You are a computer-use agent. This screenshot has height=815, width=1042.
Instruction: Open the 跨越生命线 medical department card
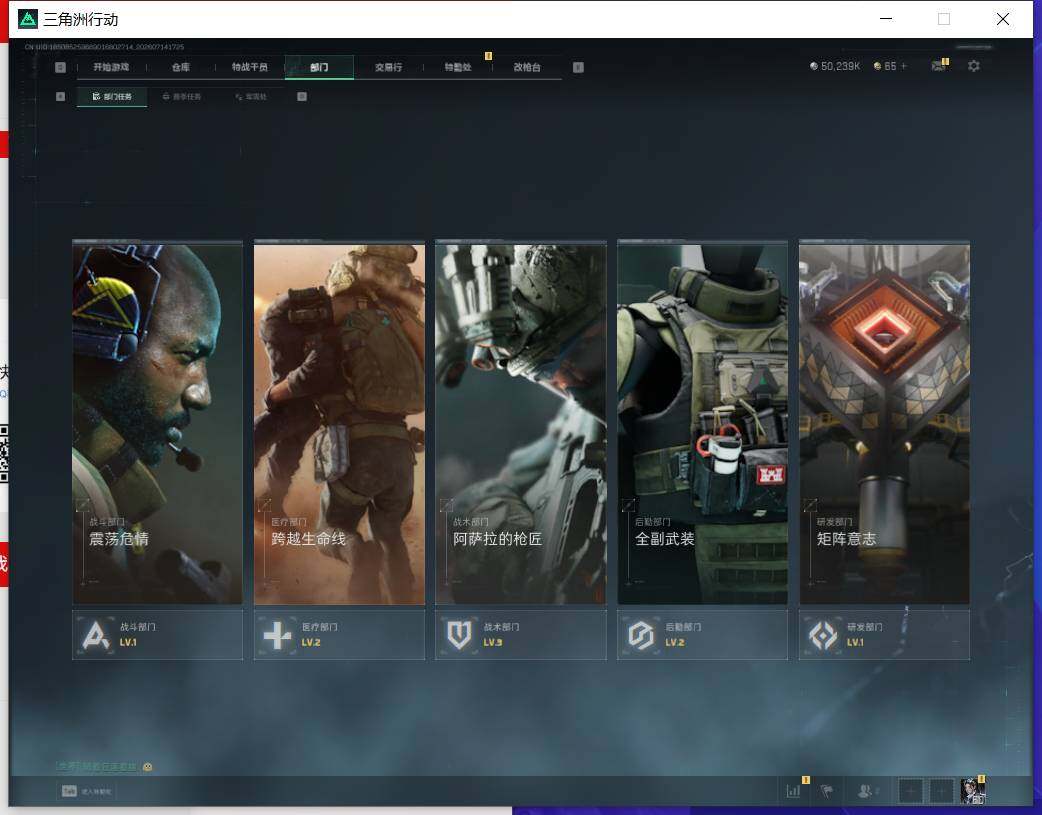(x=339, y=423)
